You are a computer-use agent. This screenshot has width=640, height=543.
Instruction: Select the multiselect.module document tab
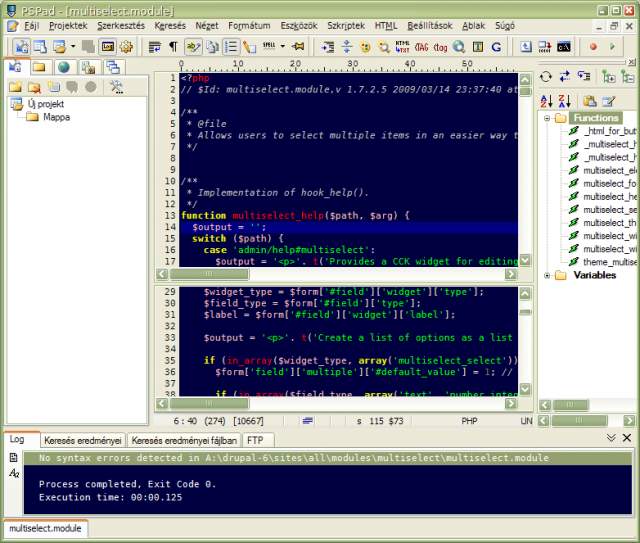pos(45,528)
